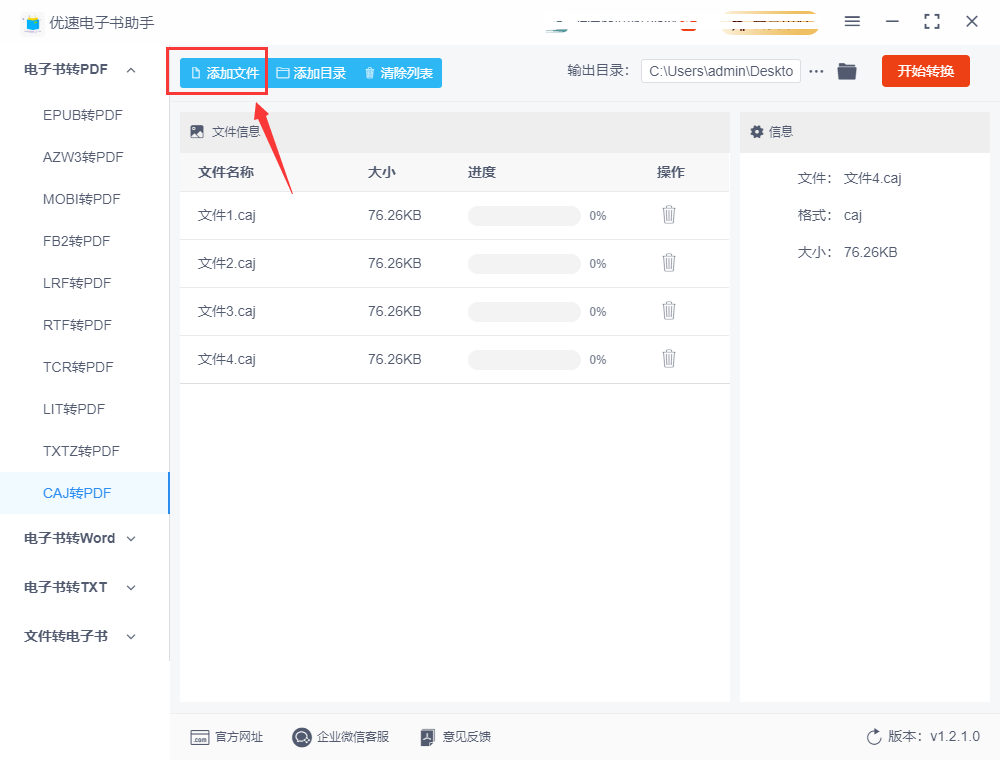Start conversion with 开始转换
Screen dimensions: 1000x760
(925, 71)
